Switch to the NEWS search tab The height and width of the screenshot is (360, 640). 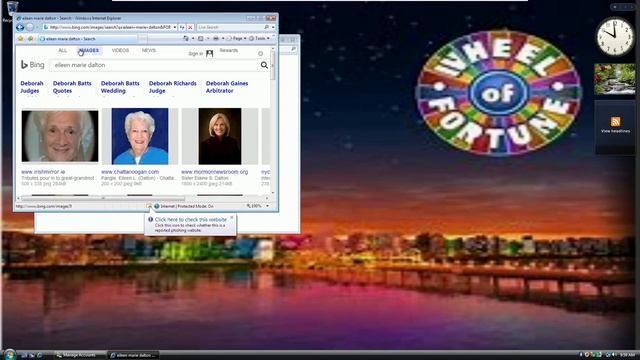pos(149,51)
